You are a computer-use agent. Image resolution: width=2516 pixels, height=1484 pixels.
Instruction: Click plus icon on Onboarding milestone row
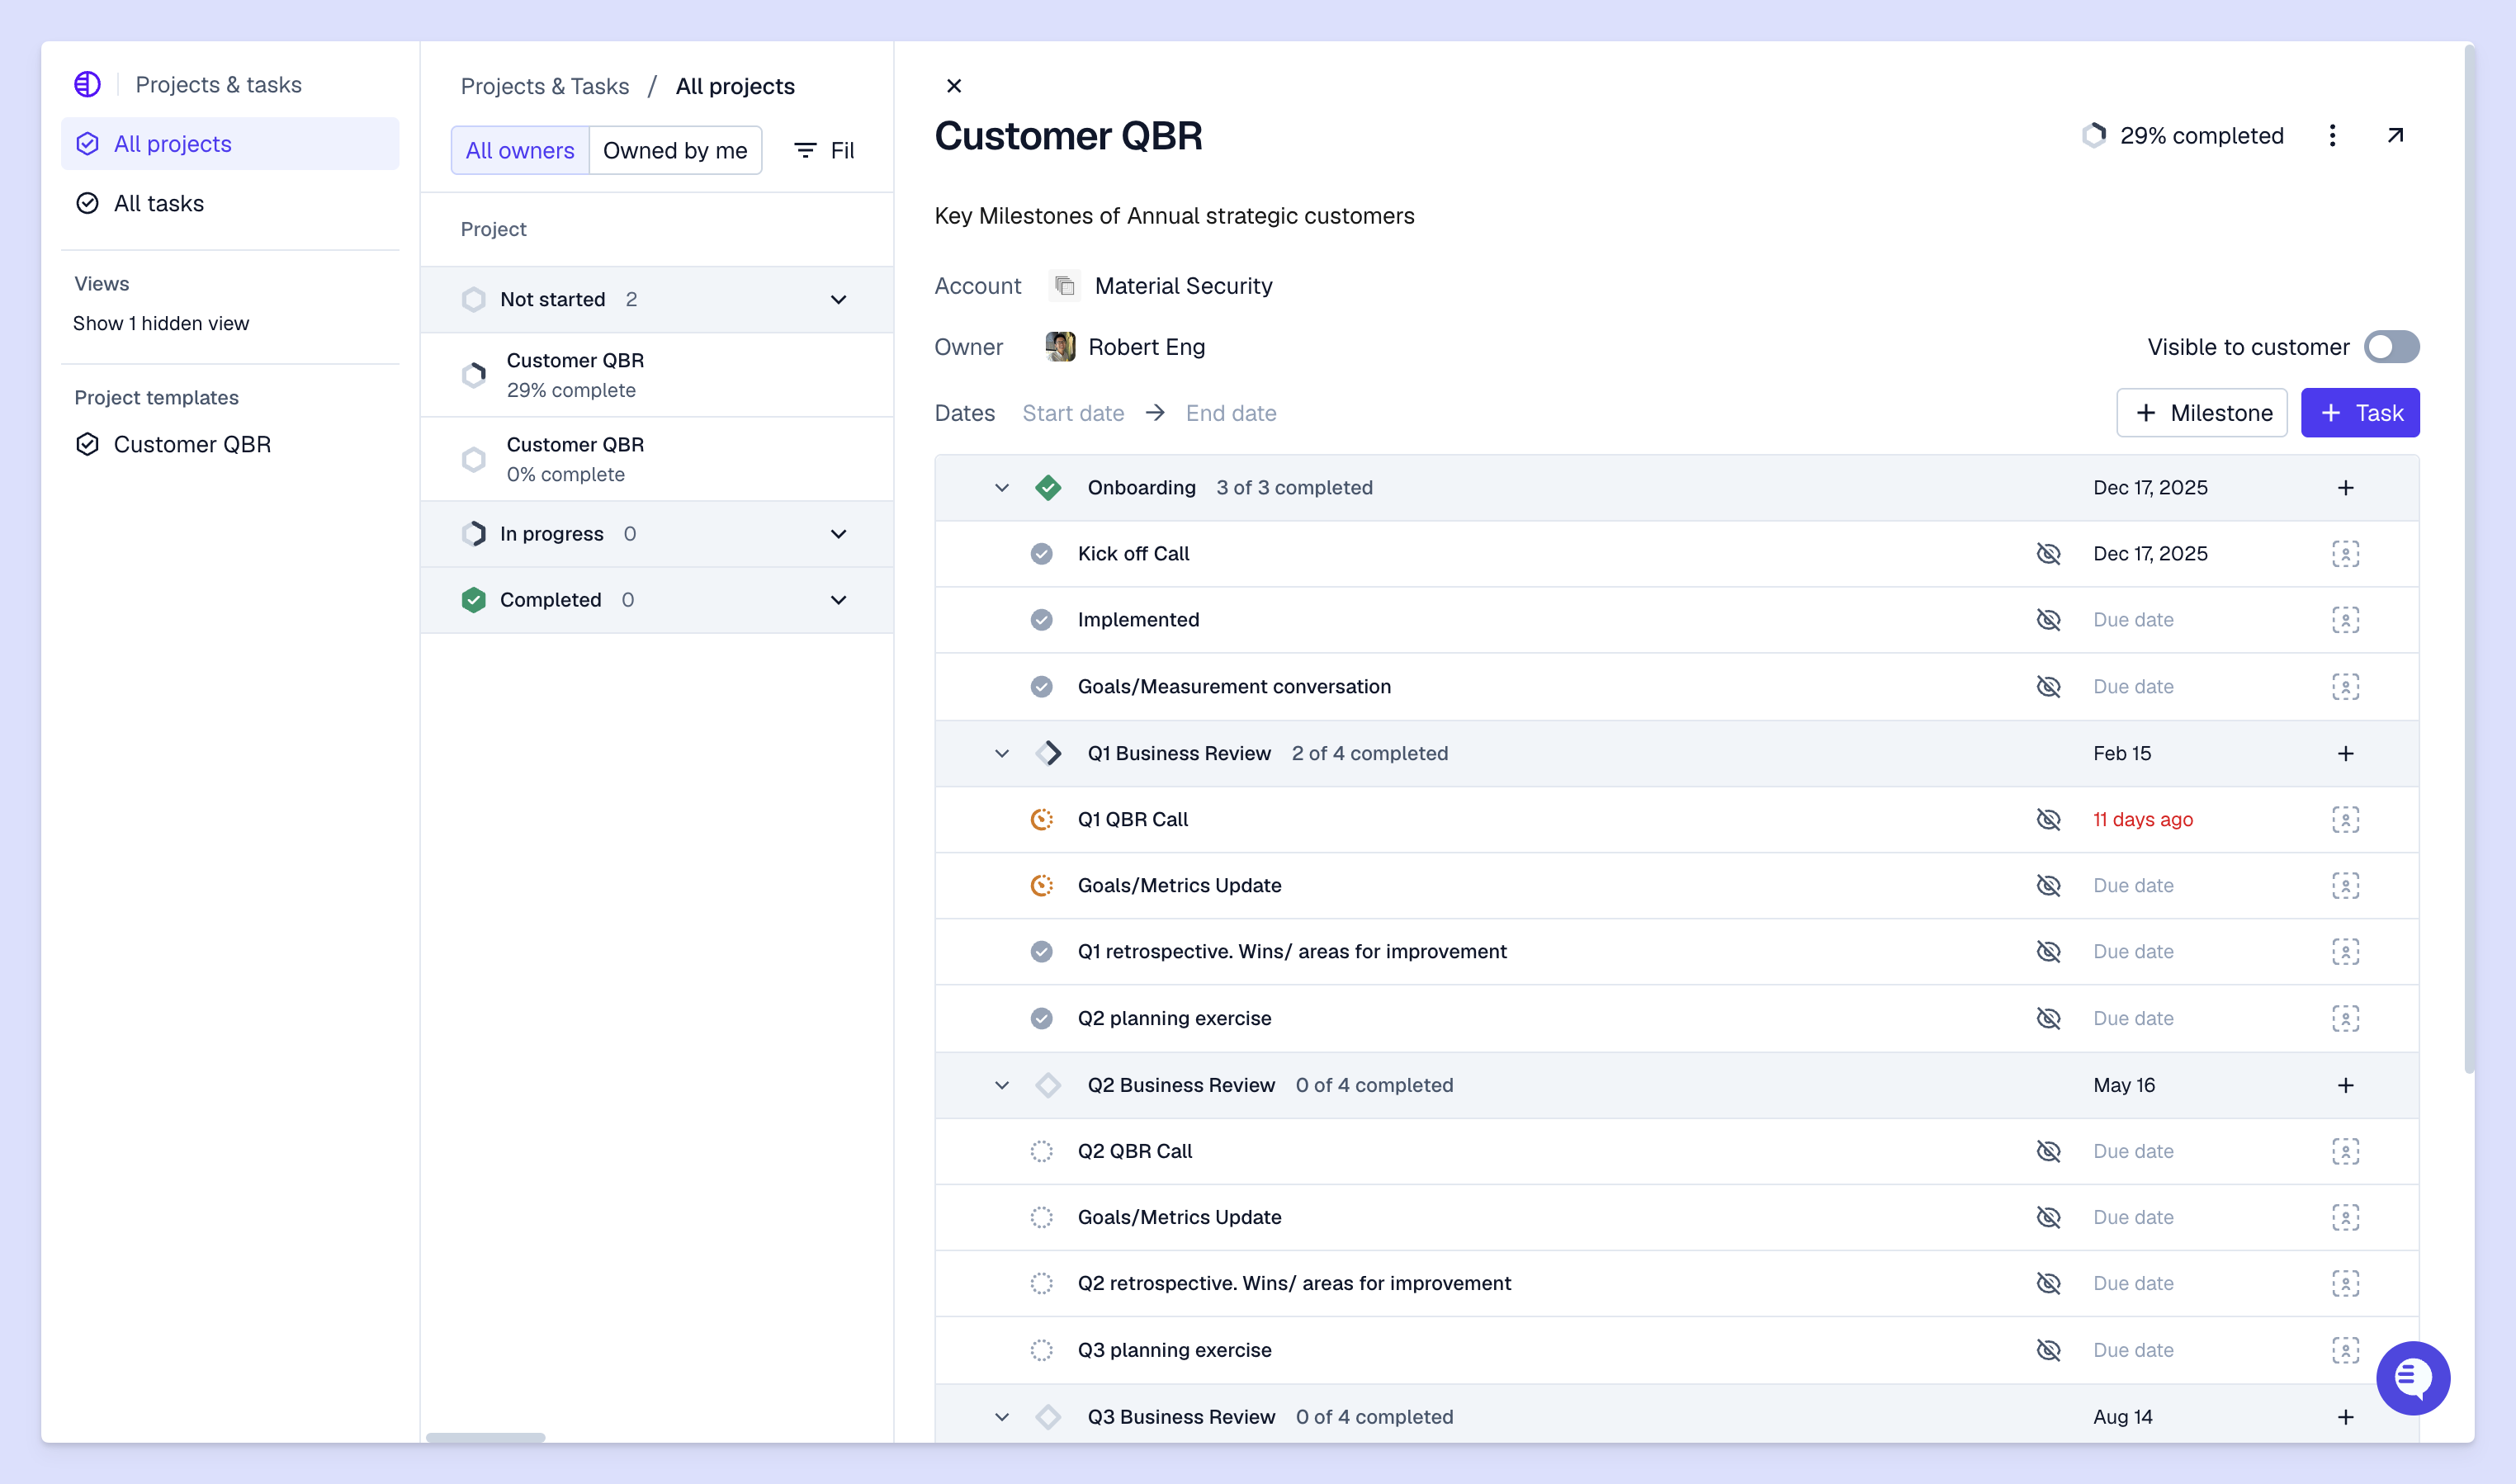pos(2345,487)
